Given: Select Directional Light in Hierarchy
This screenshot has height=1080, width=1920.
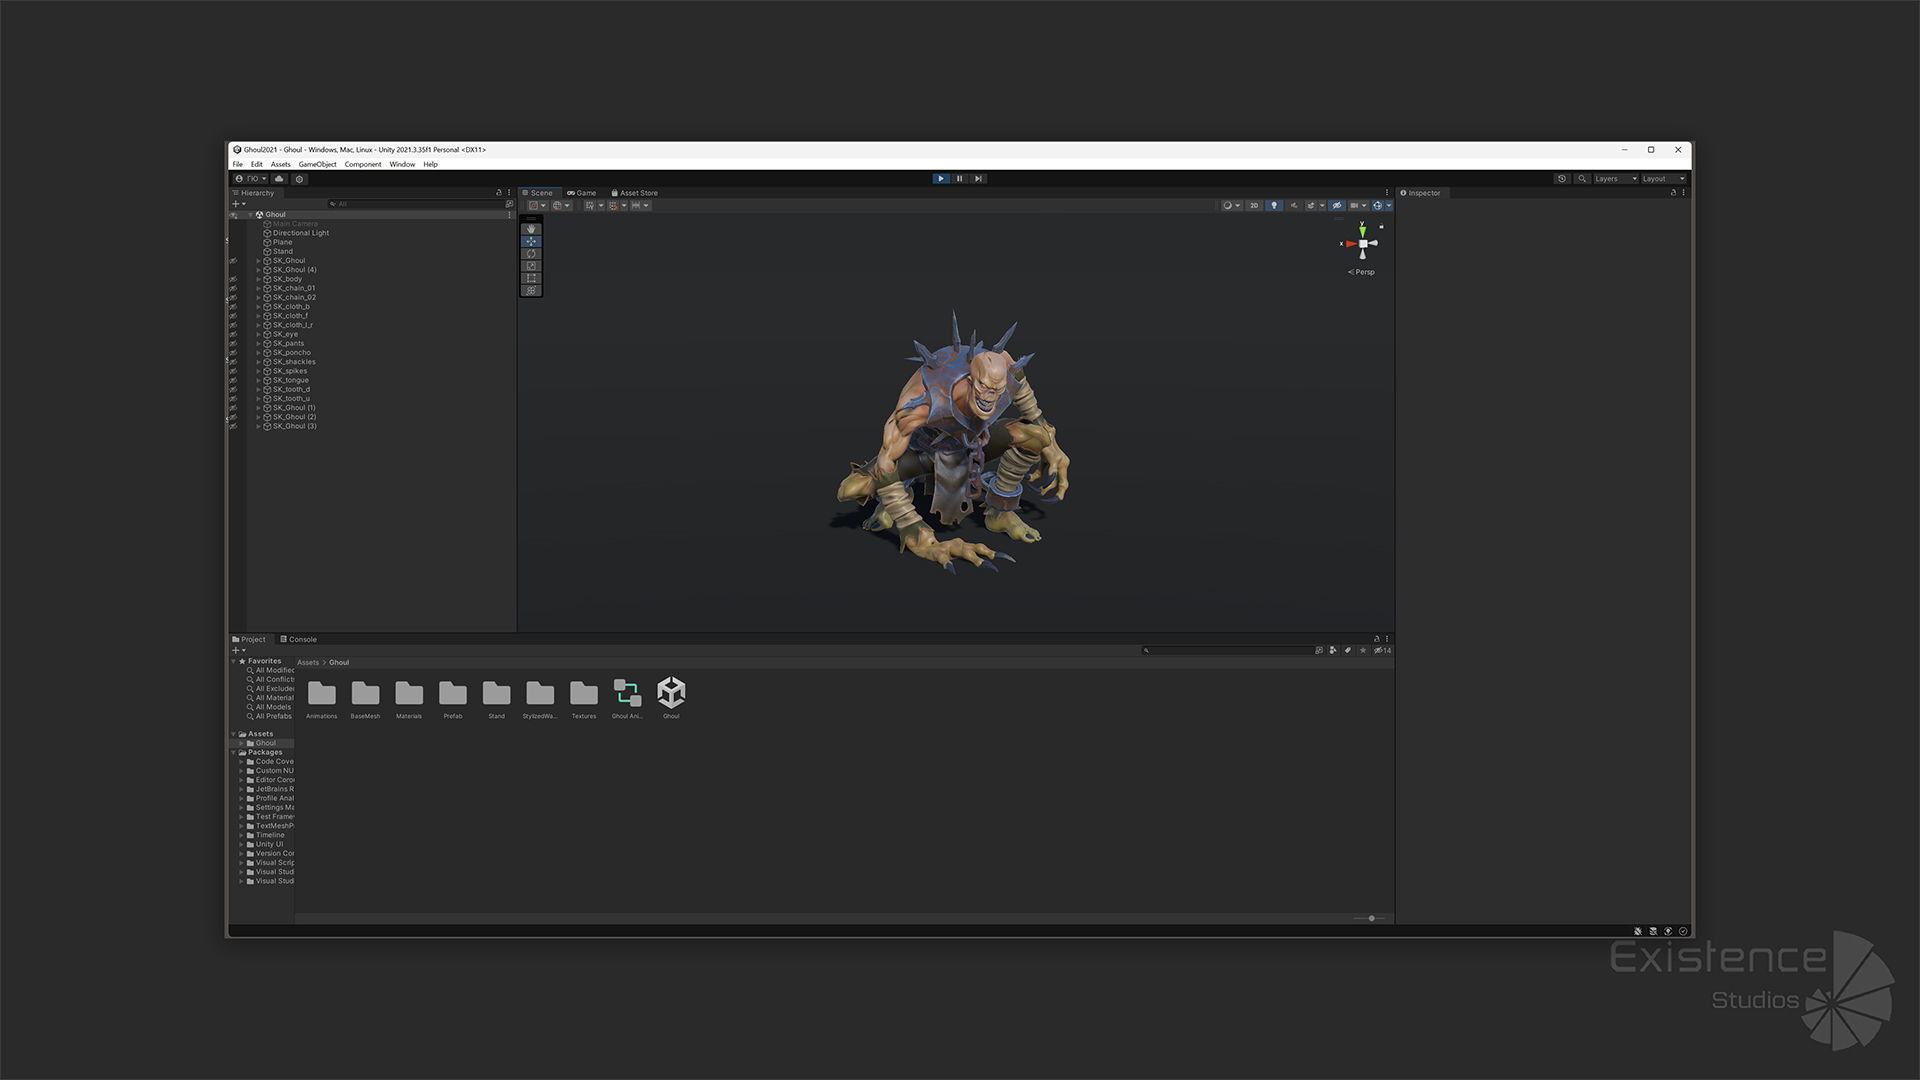Looking at the screenshot, I should pos(300,233).
